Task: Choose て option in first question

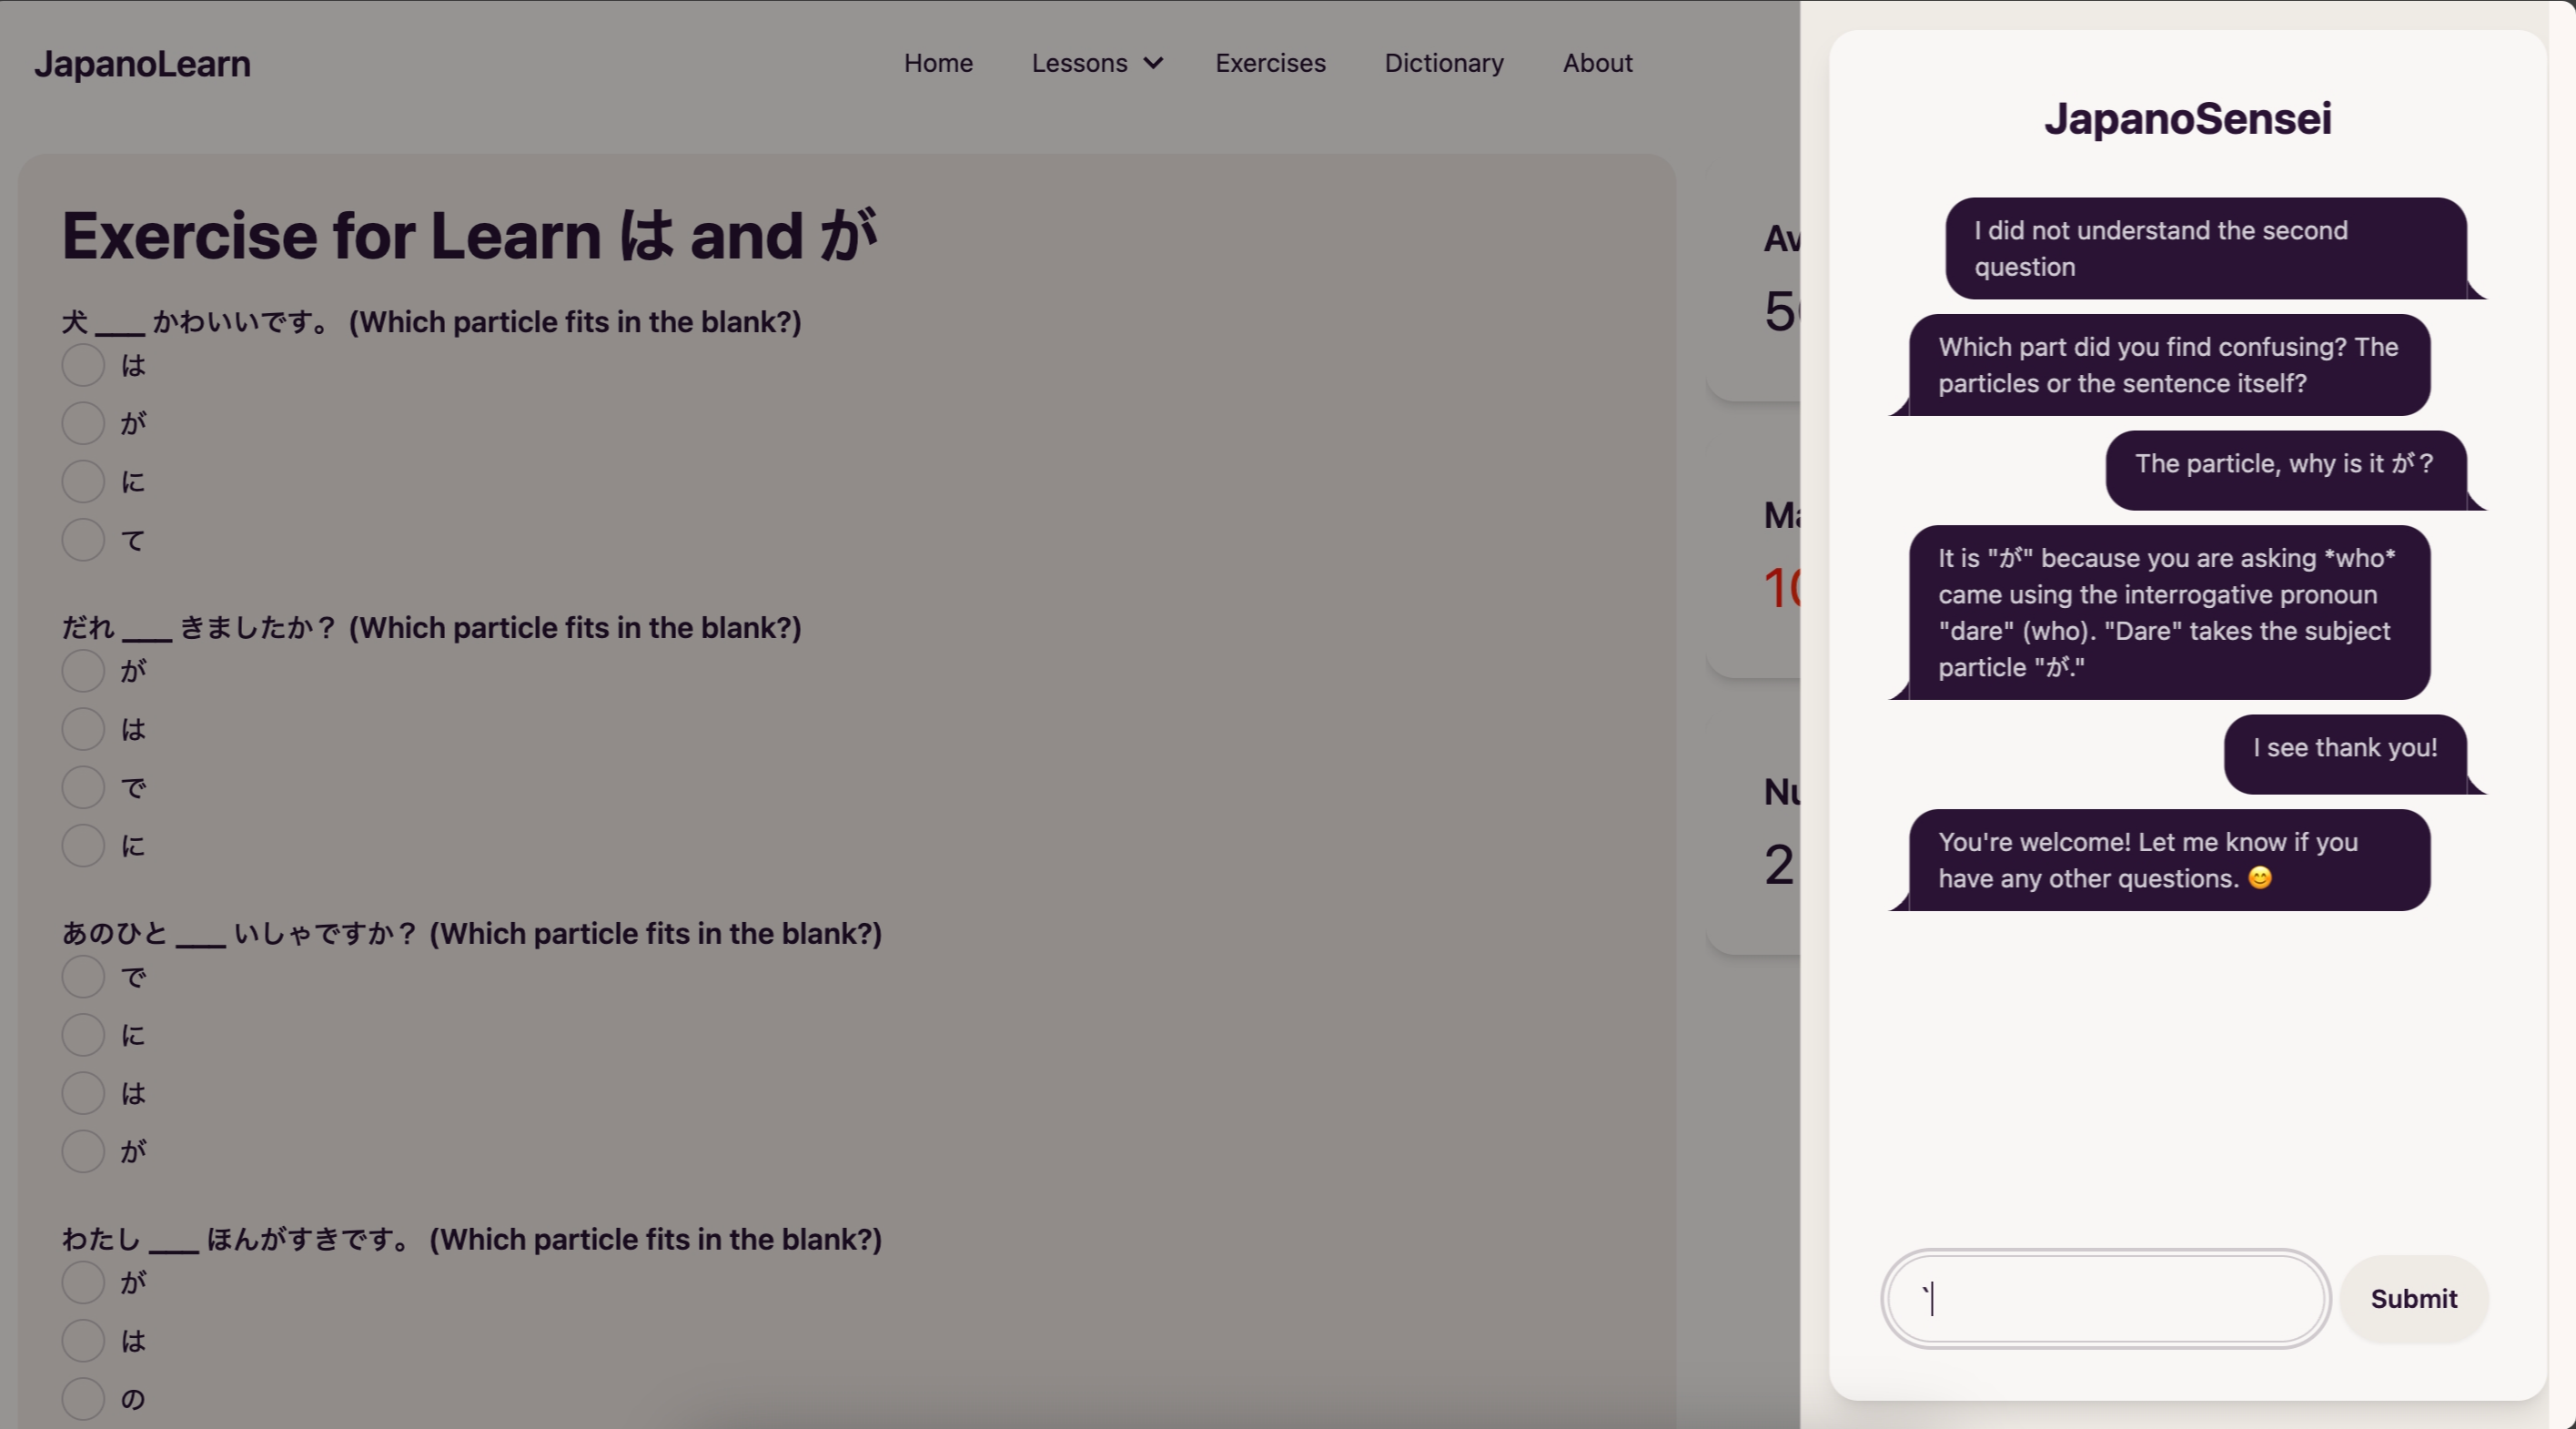Action: pos(83,540)
